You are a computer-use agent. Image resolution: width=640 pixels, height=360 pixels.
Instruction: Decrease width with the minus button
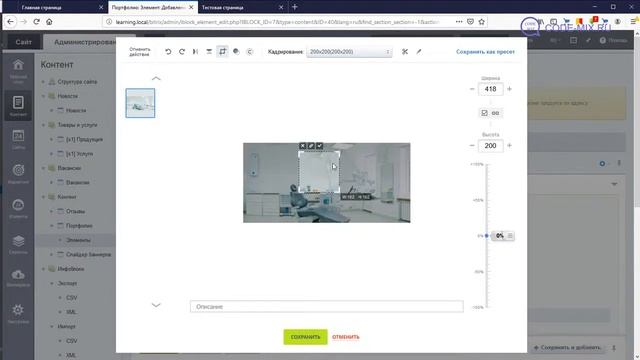472,89
